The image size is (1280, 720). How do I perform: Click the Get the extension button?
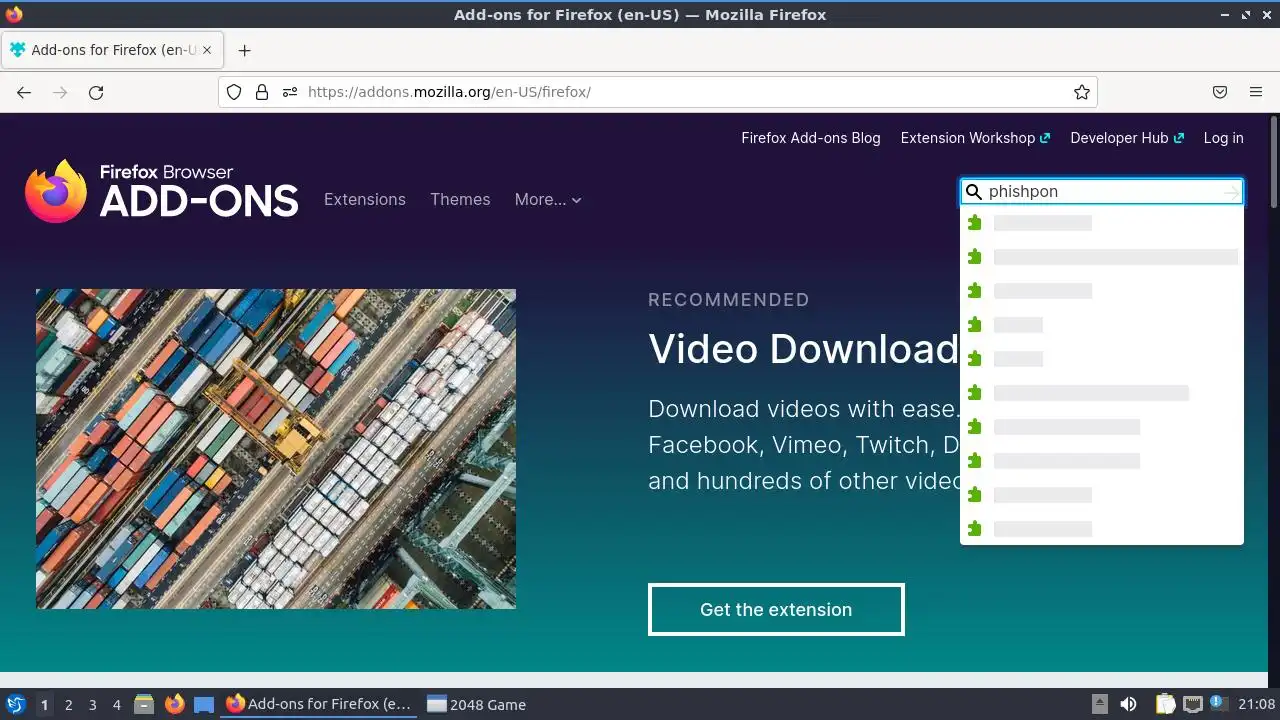click(x=776, y=609)
